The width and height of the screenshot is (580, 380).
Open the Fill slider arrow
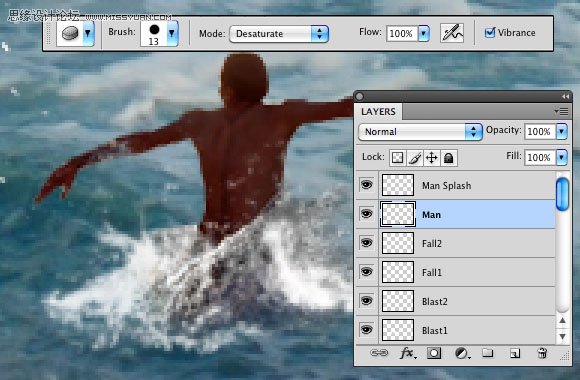click(x=562, y=157)
